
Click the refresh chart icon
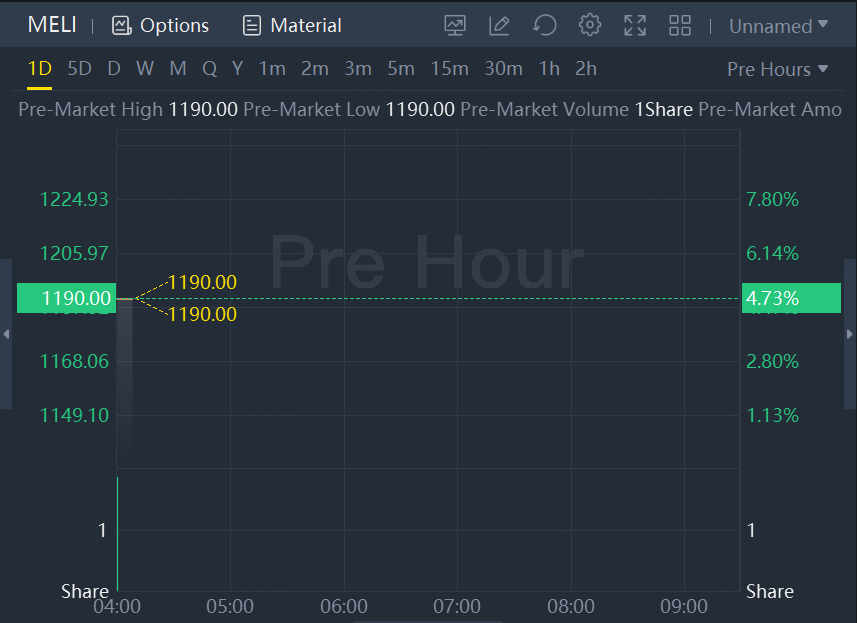click(544, 26)
